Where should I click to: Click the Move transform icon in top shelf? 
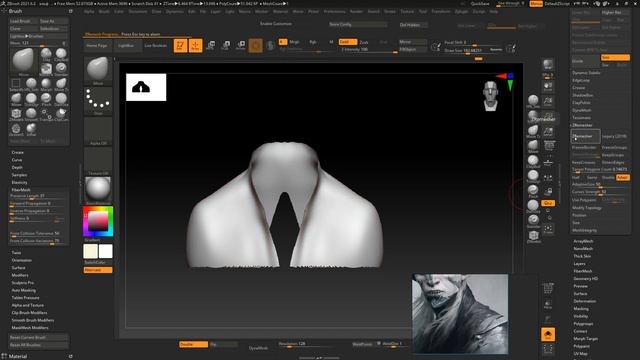pyautogui.click(x=211, y=45)
